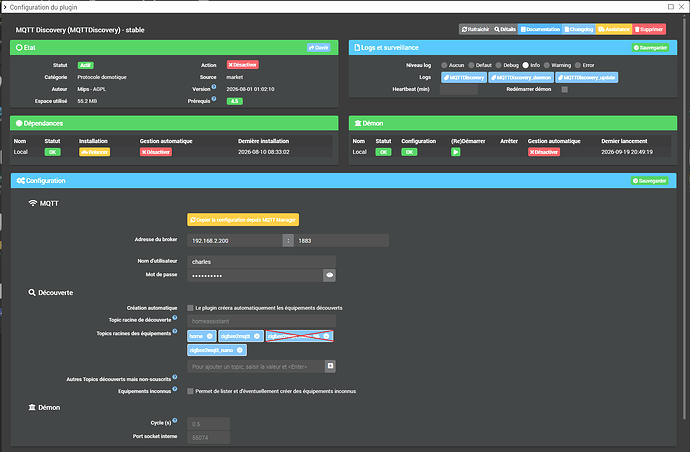The image size is (690, 452).
Task: Click the prerequisite 4.5 badge
Action: [235, 101]
